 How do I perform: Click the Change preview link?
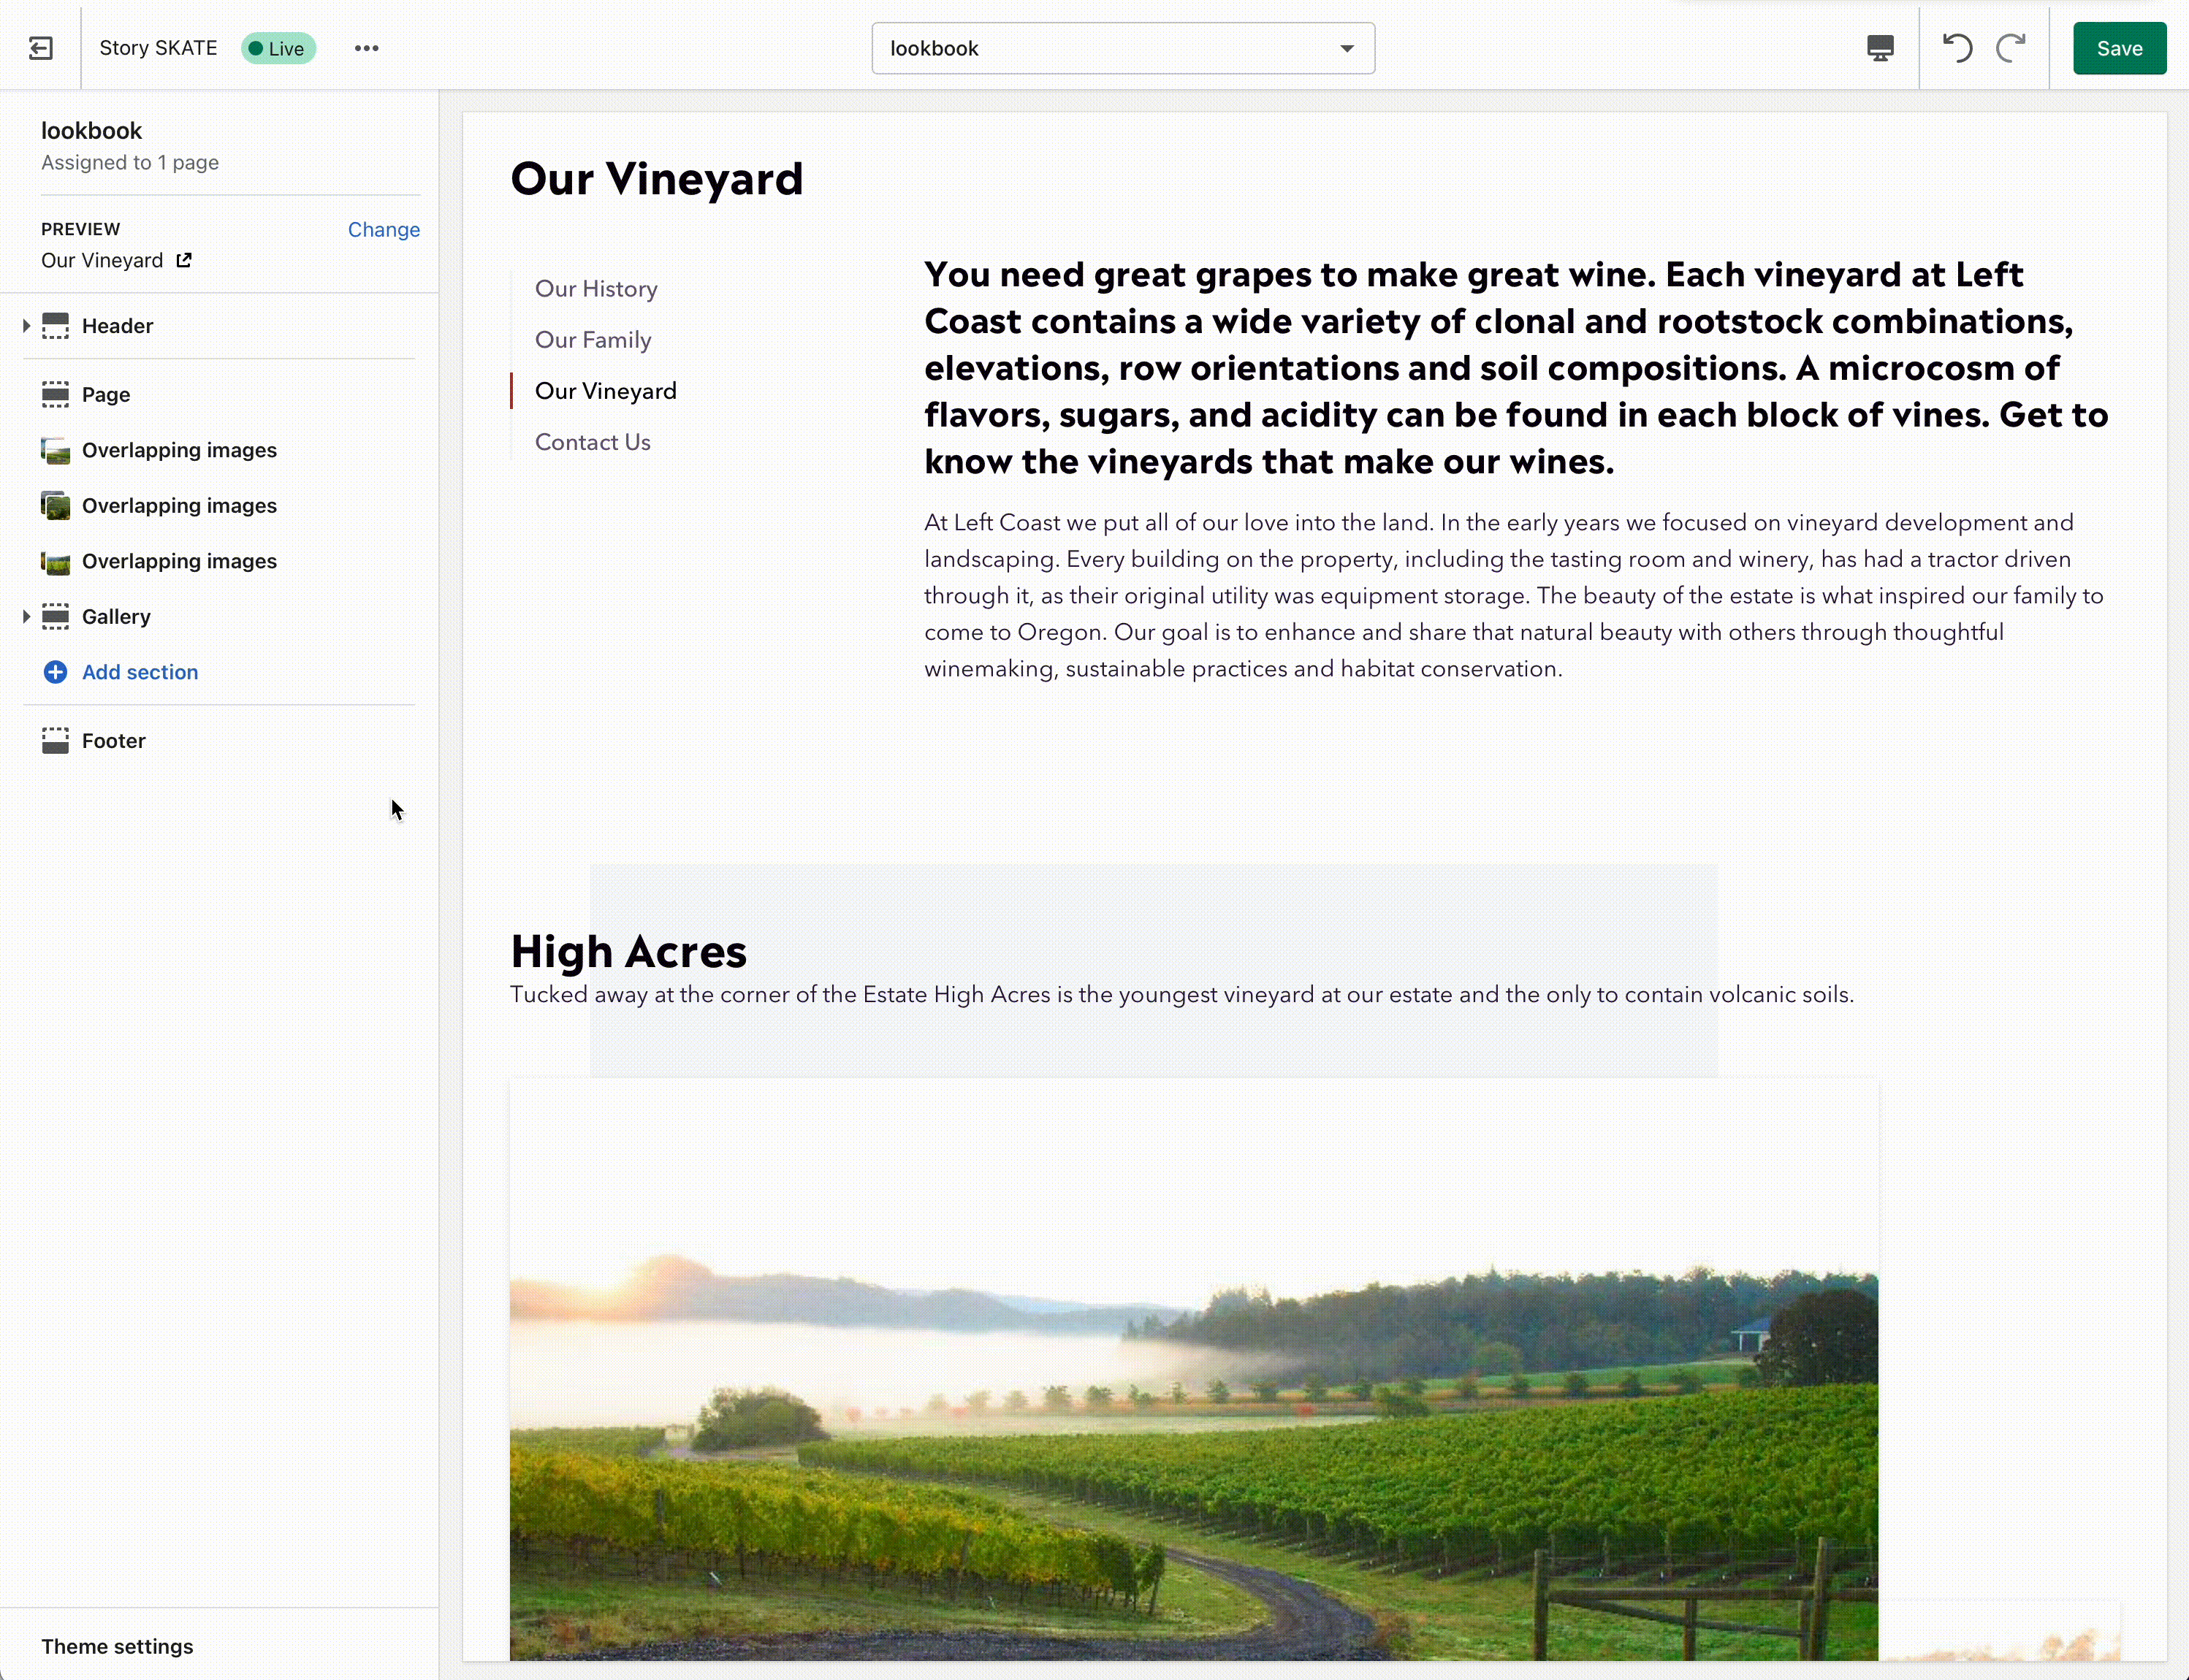[x=383, y=229]
